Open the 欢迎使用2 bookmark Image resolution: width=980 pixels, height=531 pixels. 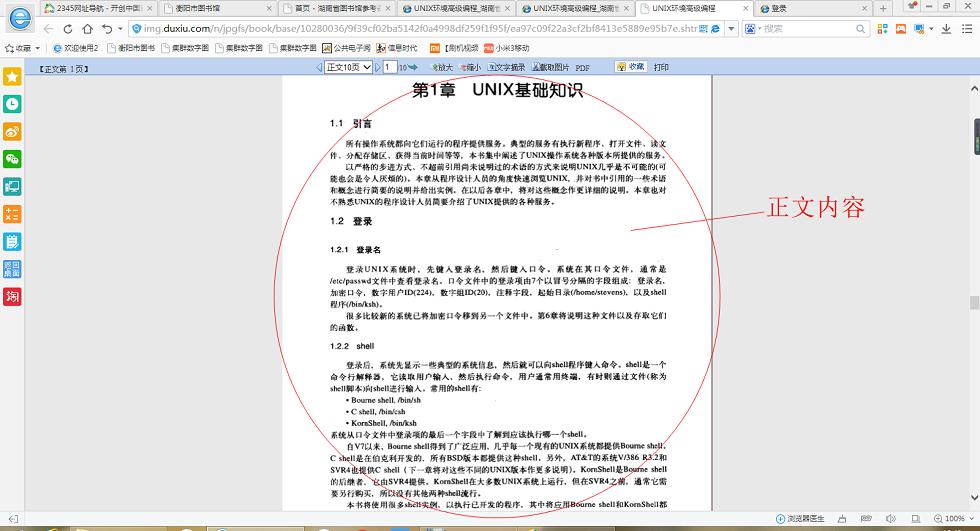[76, 48]
